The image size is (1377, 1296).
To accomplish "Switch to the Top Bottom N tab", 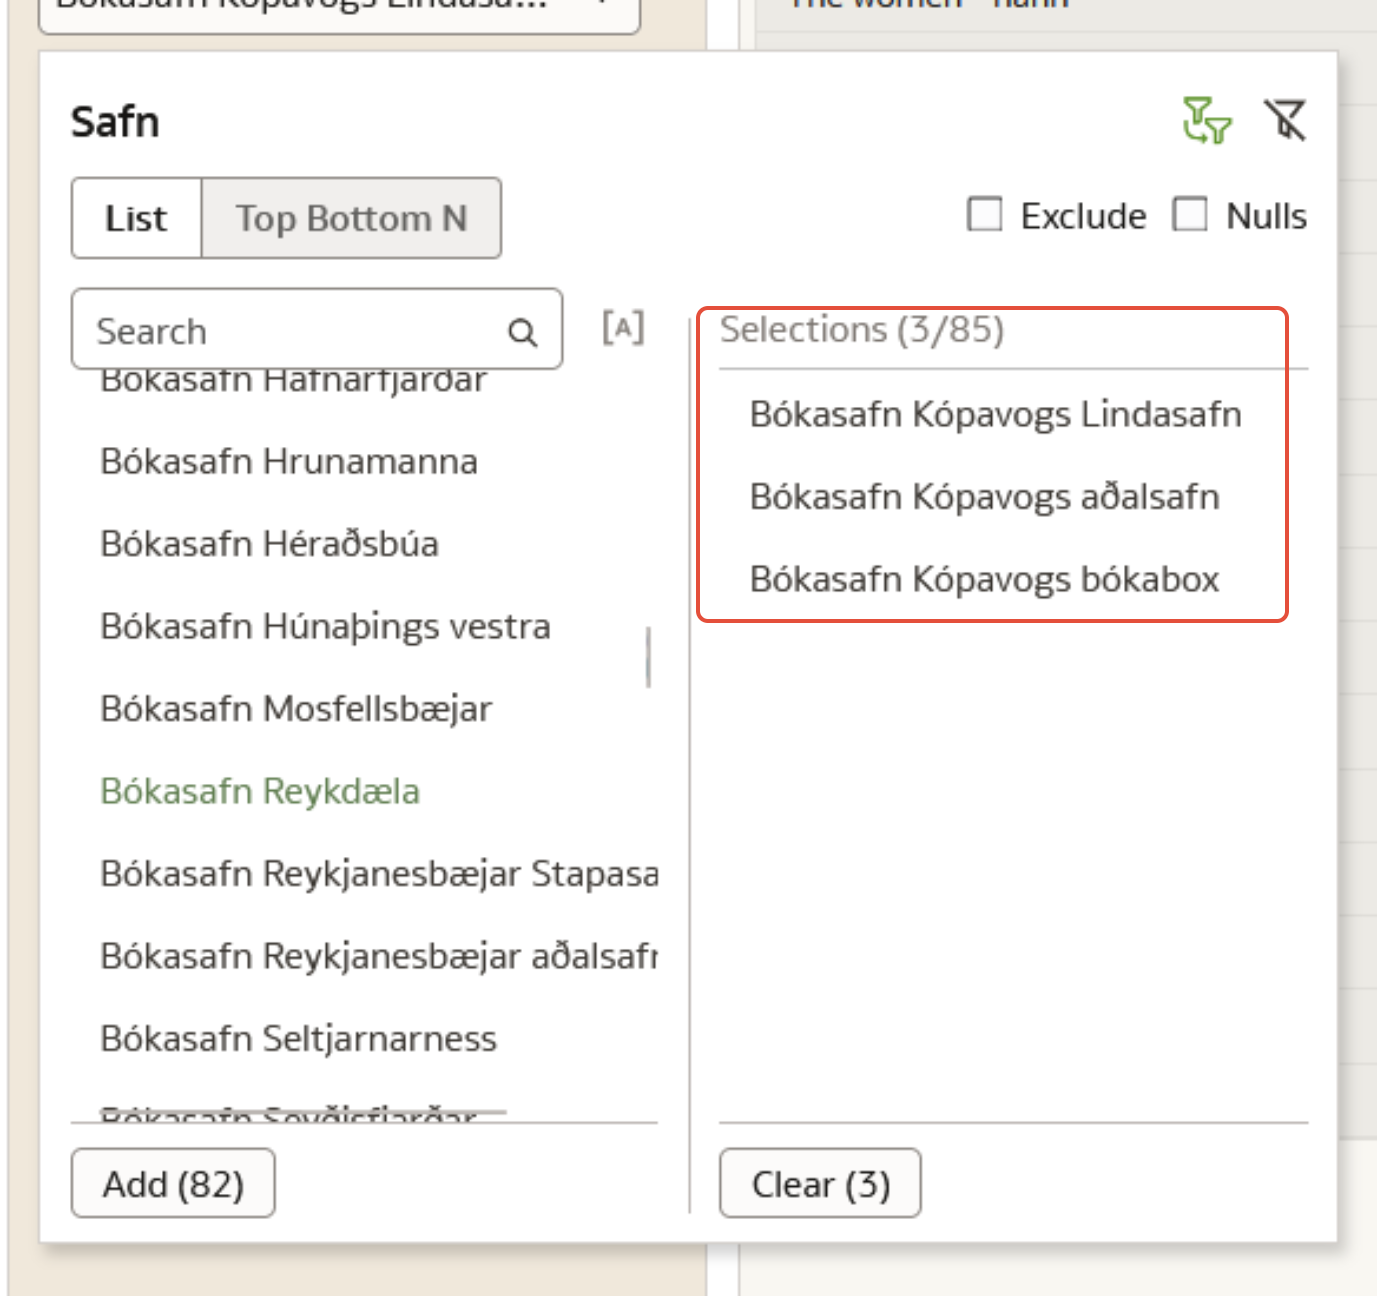I will [351, 218].
